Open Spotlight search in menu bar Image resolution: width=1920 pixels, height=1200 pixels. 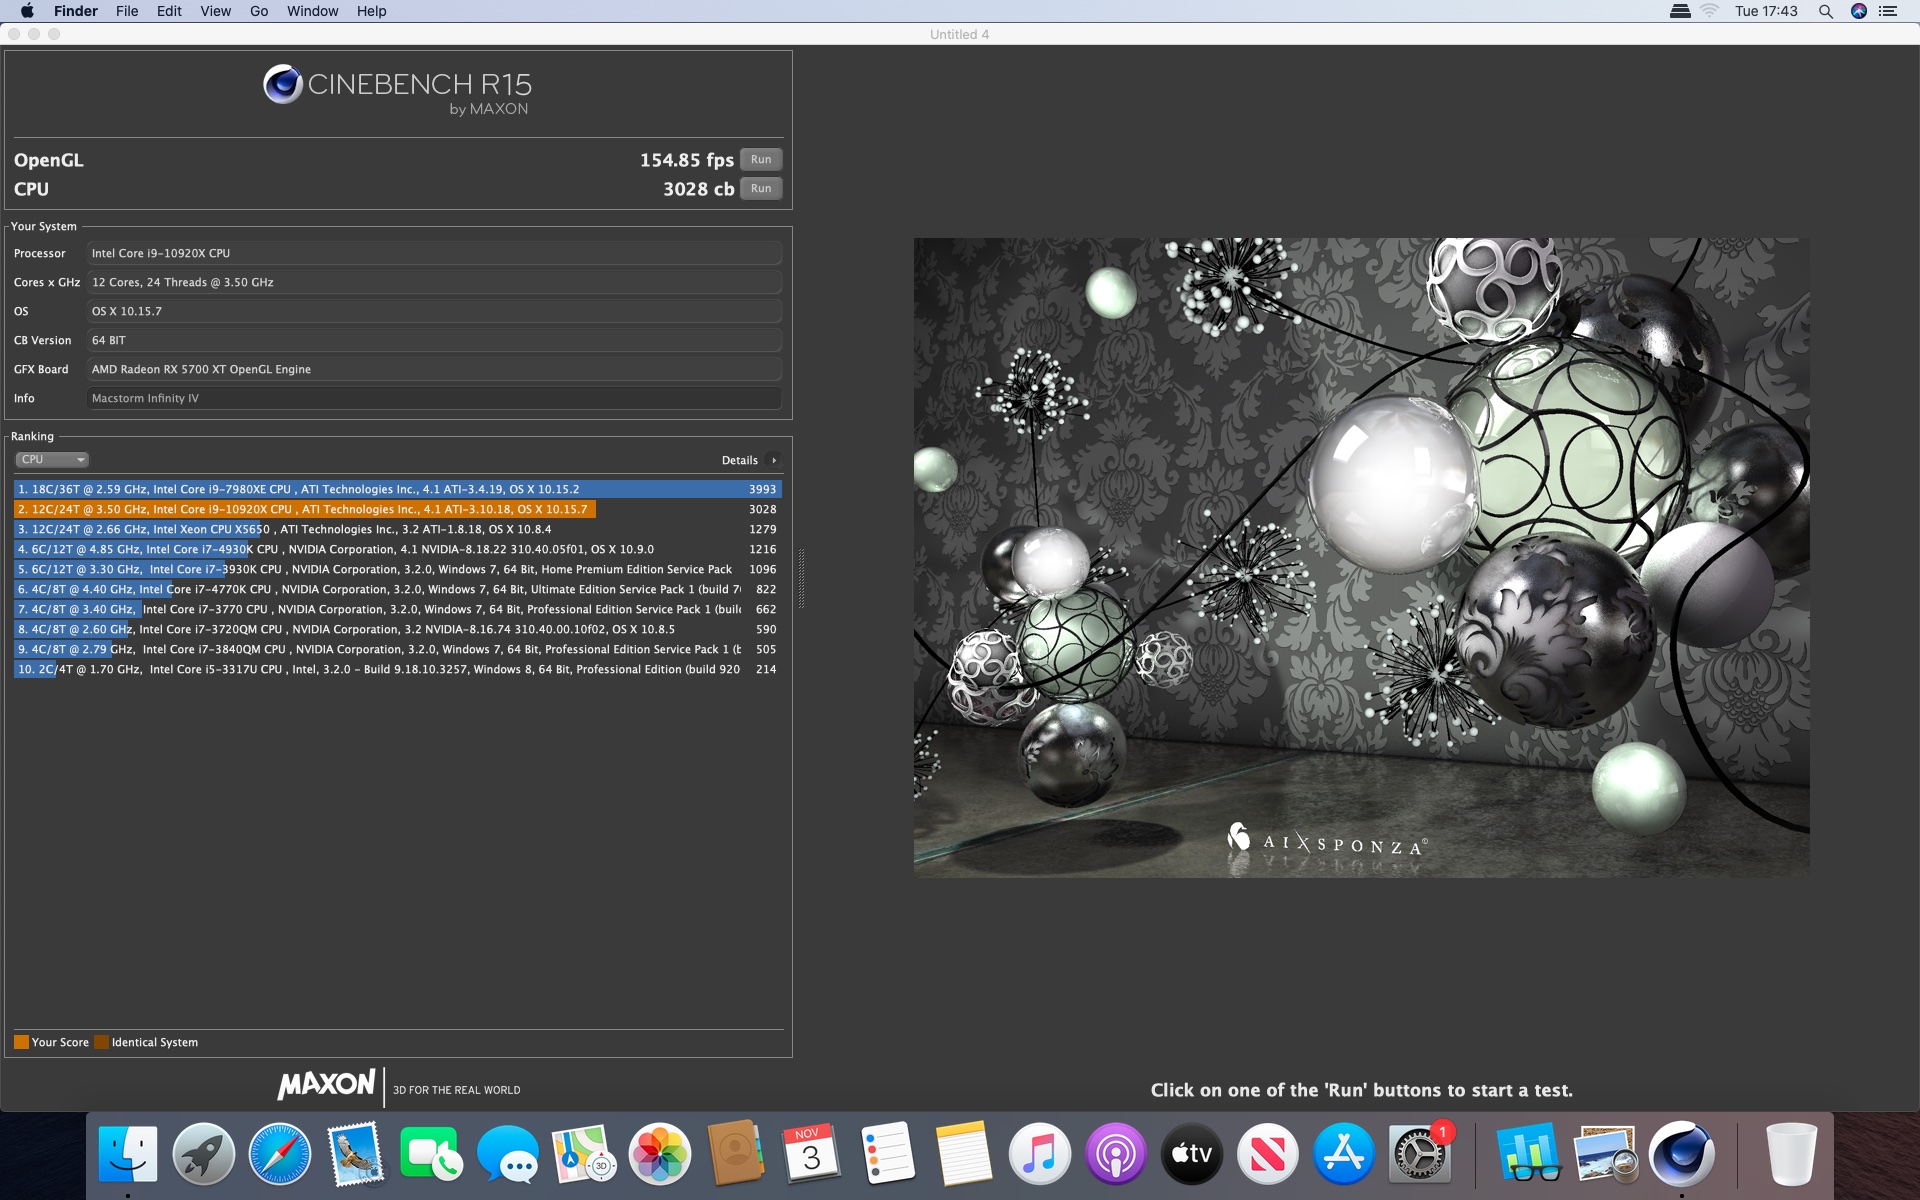pyautogui.click(x=1825, y=11)
